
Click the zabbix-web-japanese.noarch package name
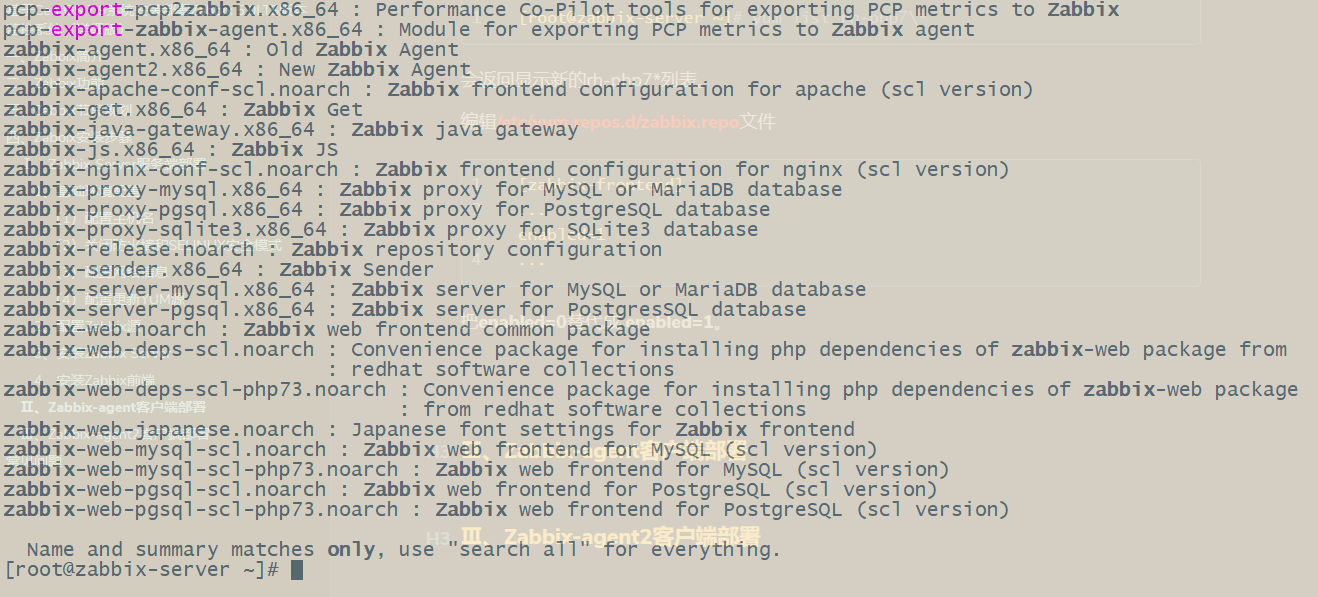pos(158,430)
